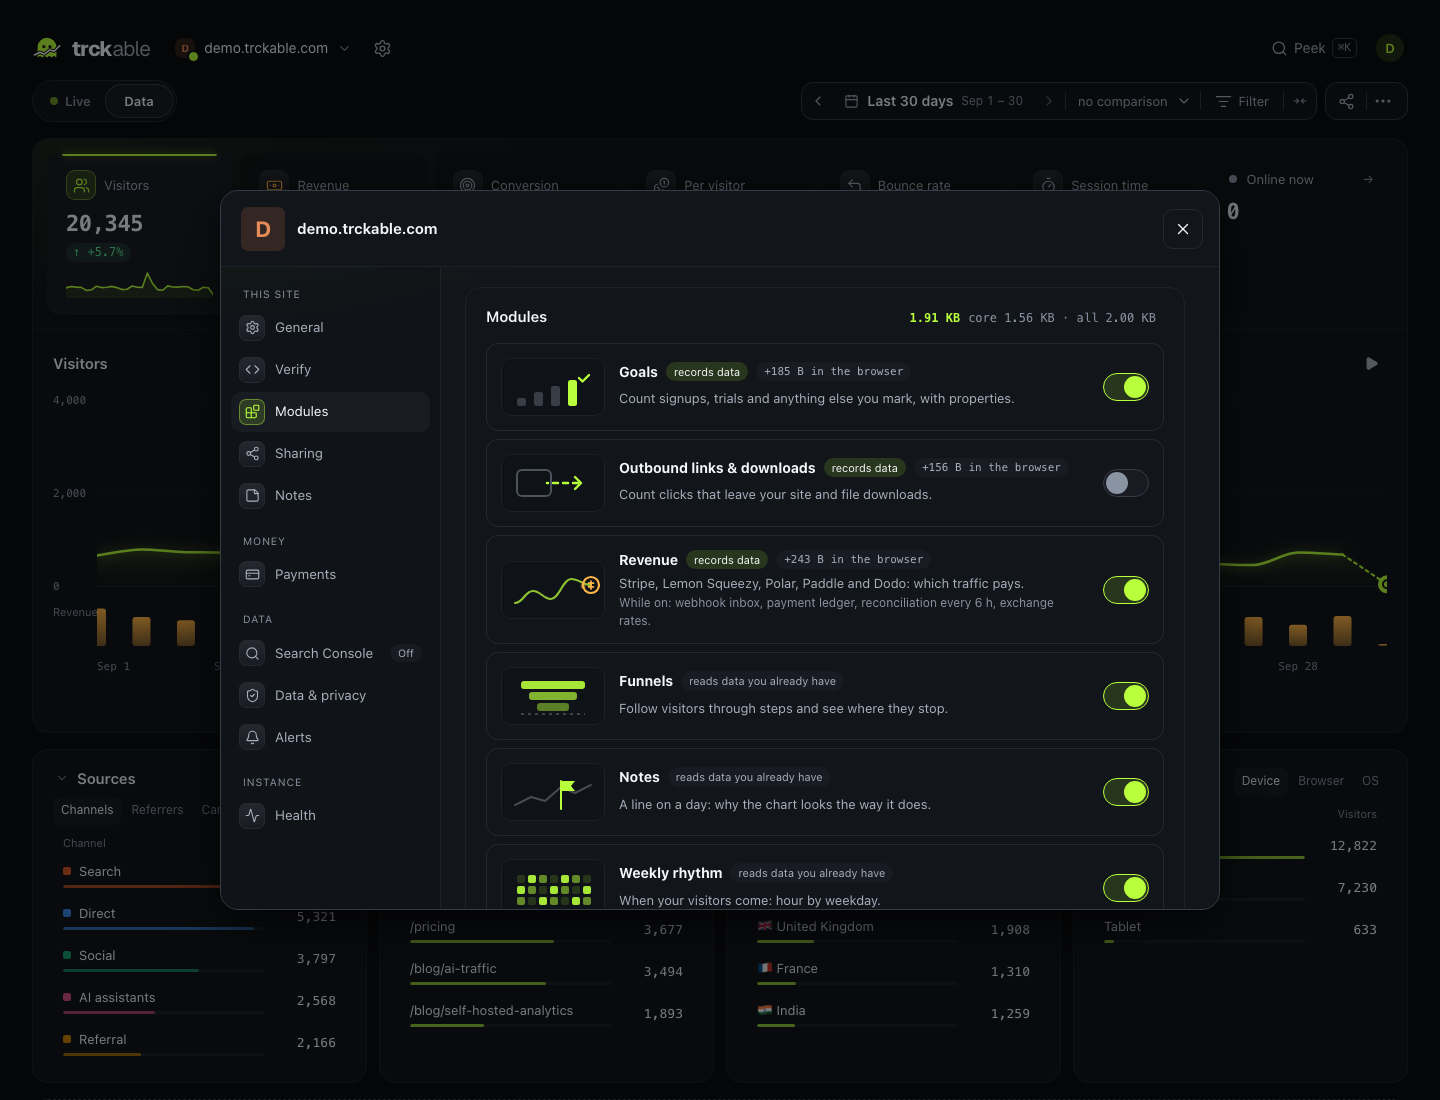Click the Payments card icon
Image resolution: width=1440 pixels, height=1100 pixels.
pos(252,574)
